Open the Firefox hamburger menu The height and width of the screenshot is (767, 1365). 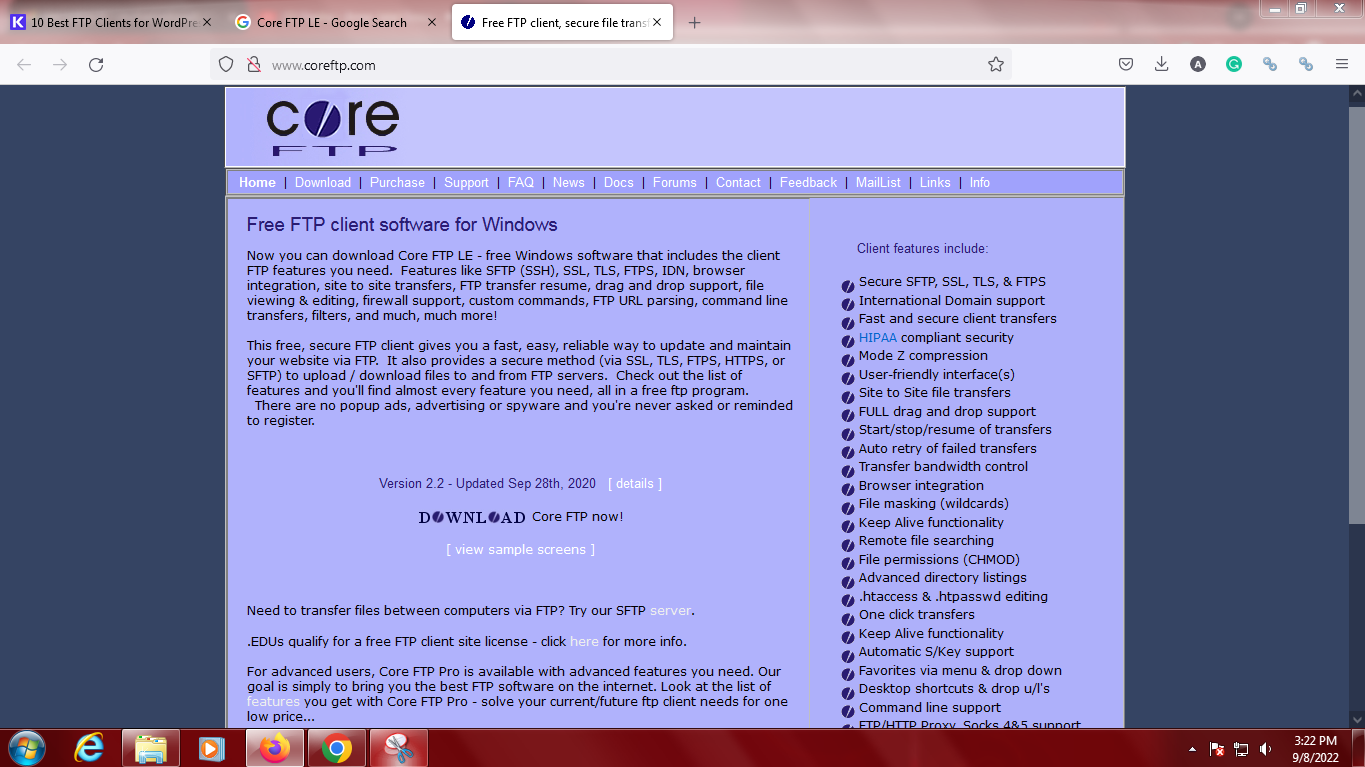1342,64
